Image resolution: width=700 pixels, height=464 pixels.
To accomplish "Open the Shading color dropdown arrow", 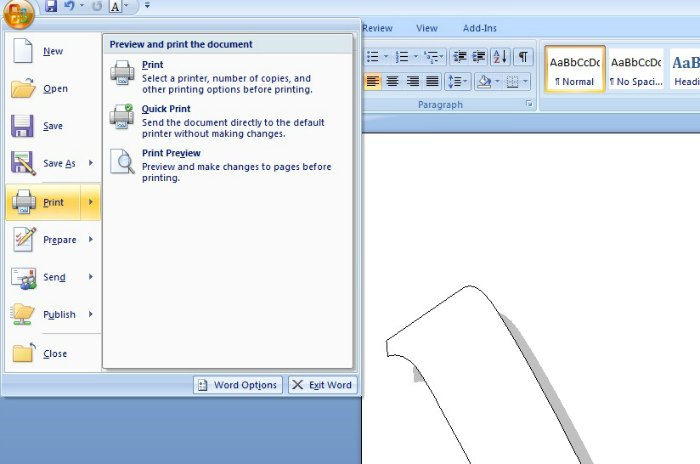I will coord(497,81).
